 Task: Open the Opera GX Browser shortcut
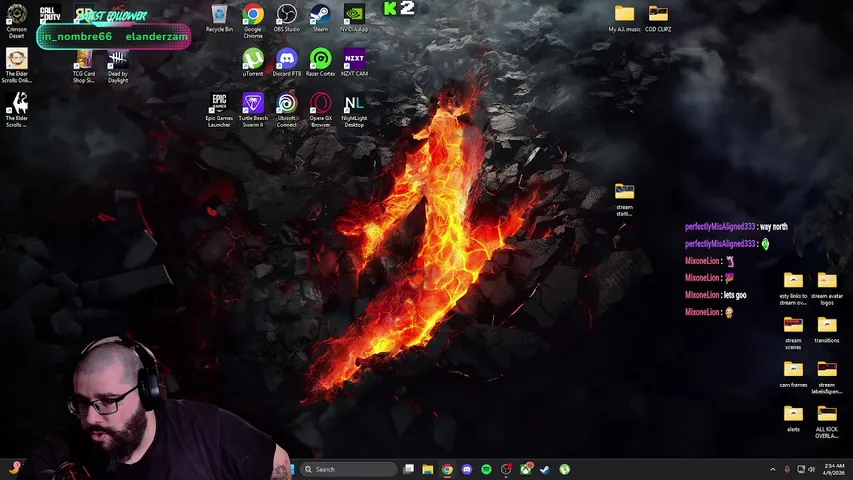[x=320, y=110]
